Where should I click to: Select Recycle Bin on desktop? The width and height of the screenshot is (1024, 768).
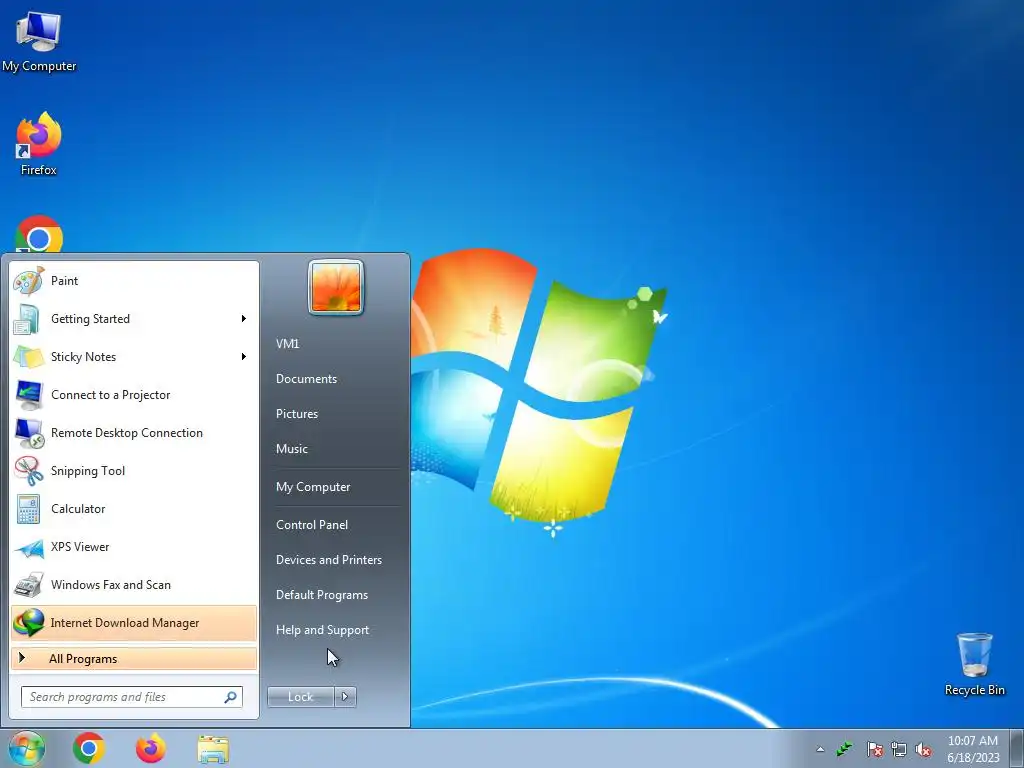tap(974, 664)
